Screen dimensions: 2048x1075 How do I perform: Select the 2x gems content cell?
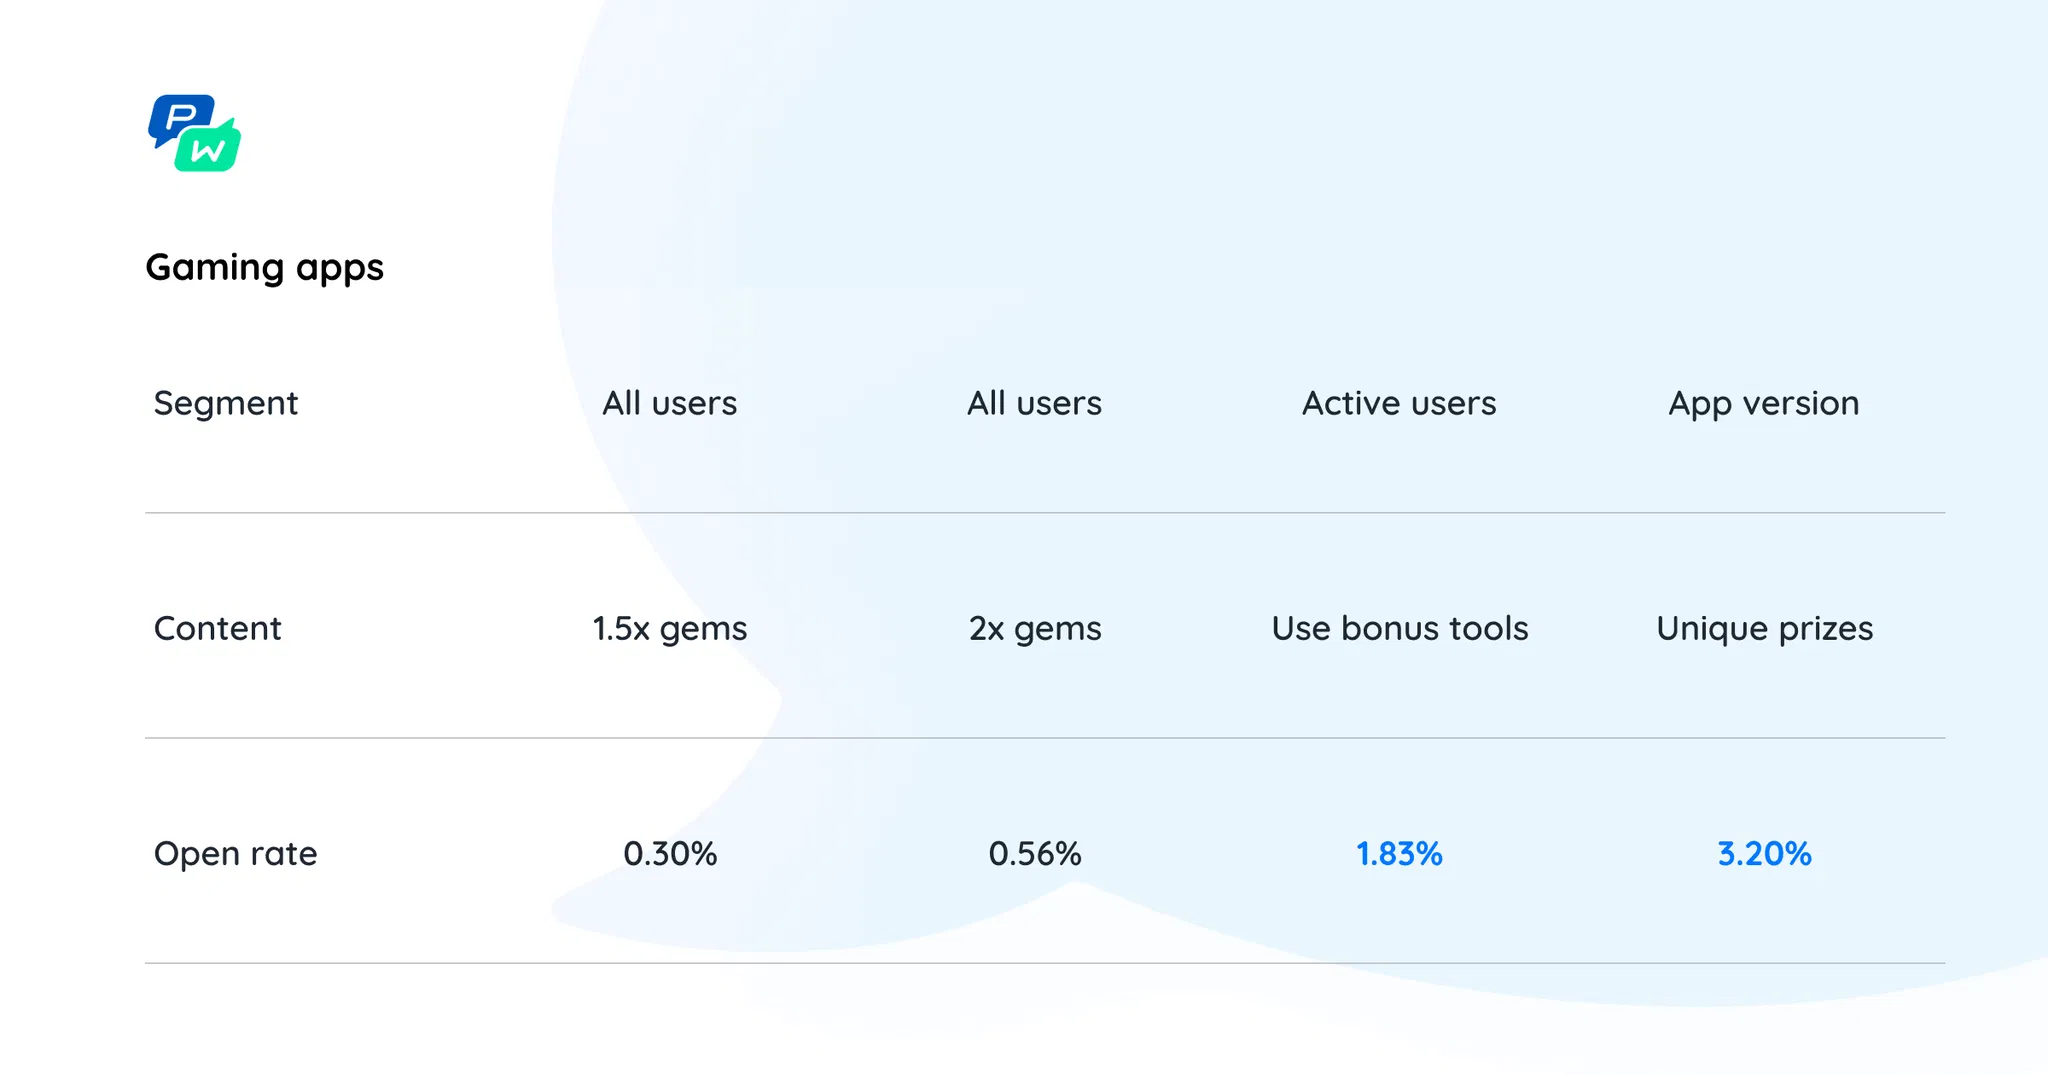point(1035,628)
